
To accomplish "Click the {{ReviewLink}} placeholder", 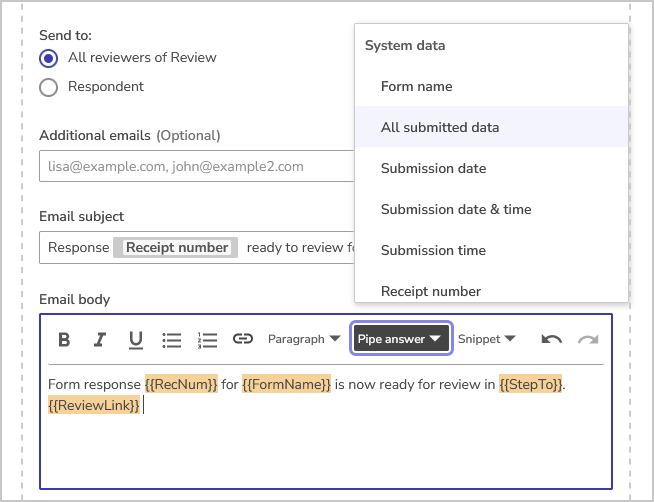I will 94,405.
